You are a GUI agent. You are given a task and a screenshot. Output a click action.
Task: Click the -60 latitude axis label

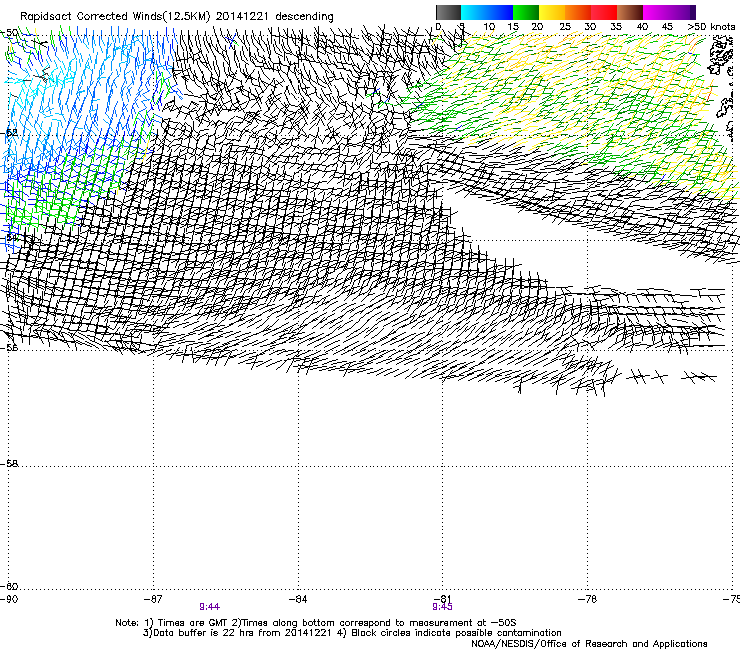click(x=9, y=587)
